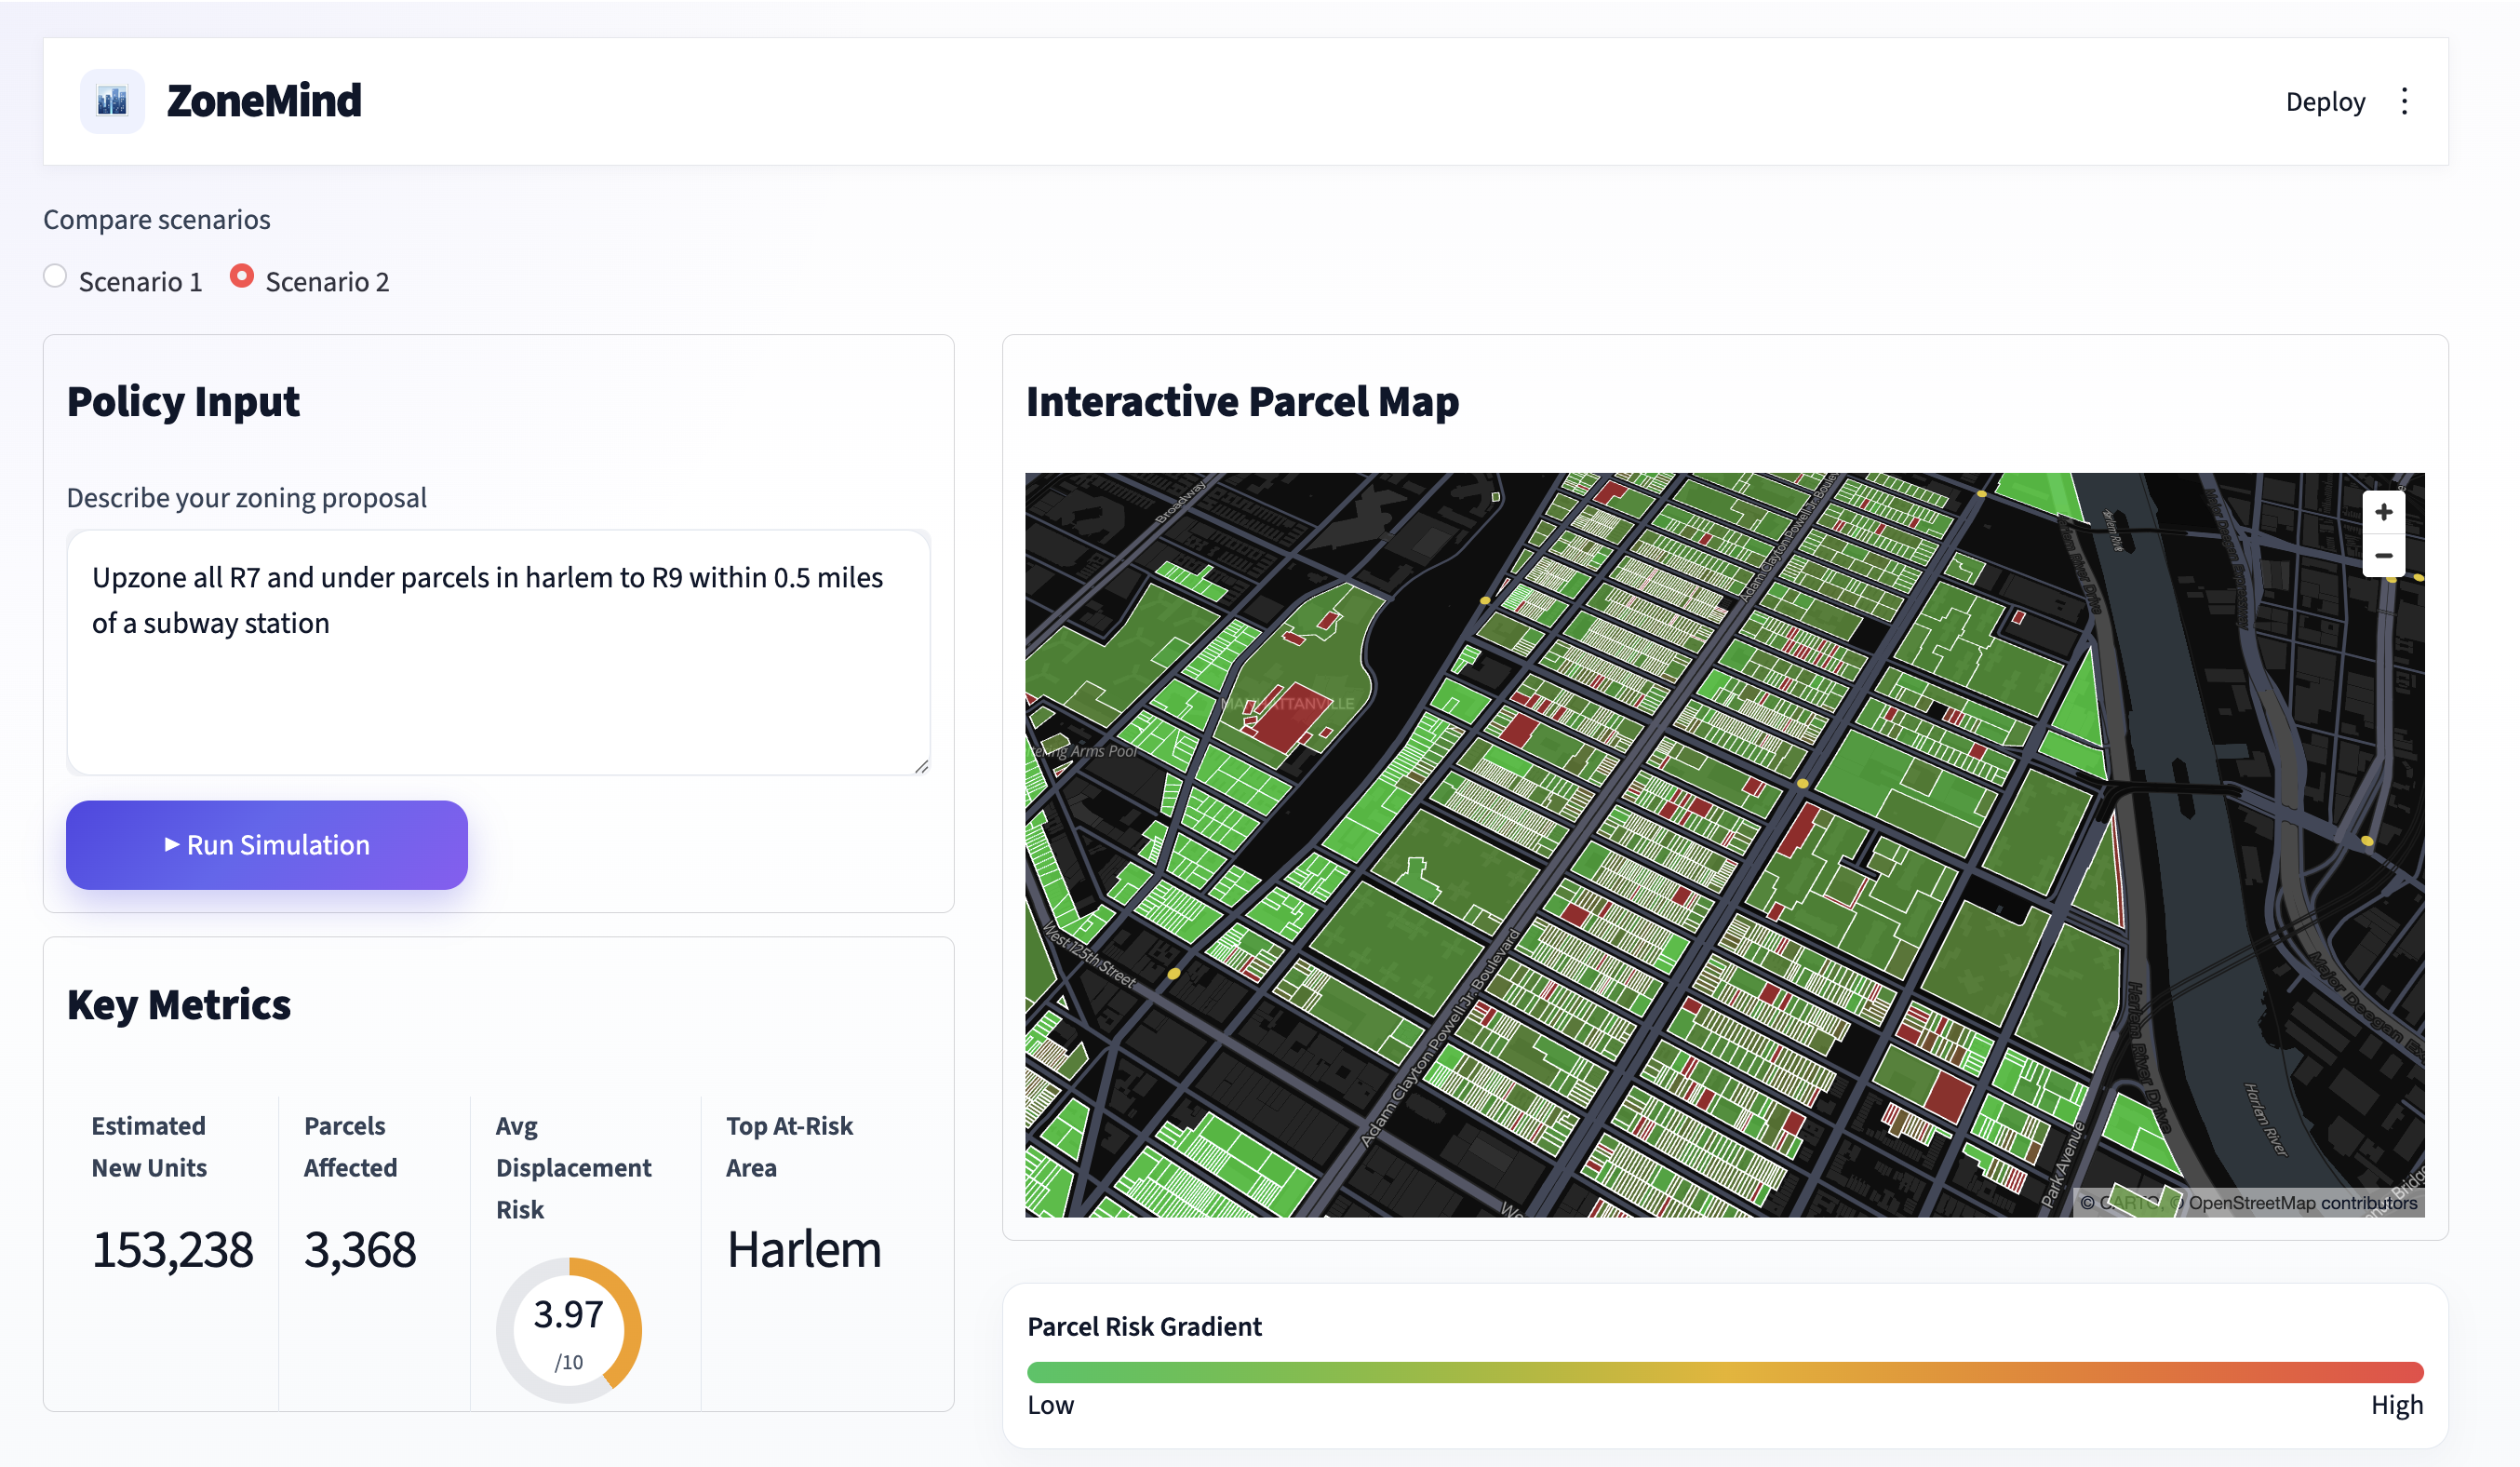The height and width of the screenshot is (1467, 2520).
Task: Click the "Key Metrics" heading
Action: 179,1005
